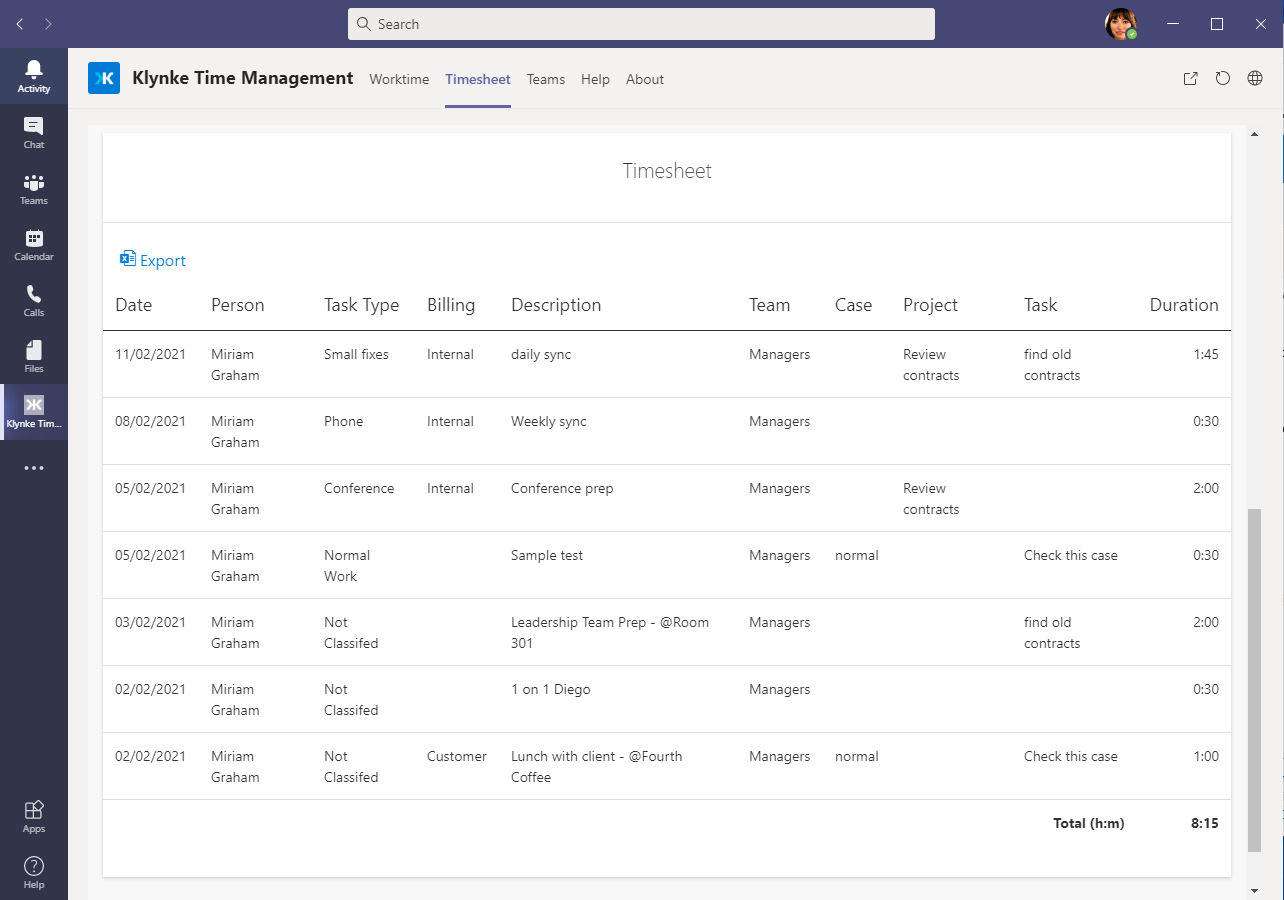Open Files in the sidebar
Screen dimensions: 1284x900
tap(34, 356)
